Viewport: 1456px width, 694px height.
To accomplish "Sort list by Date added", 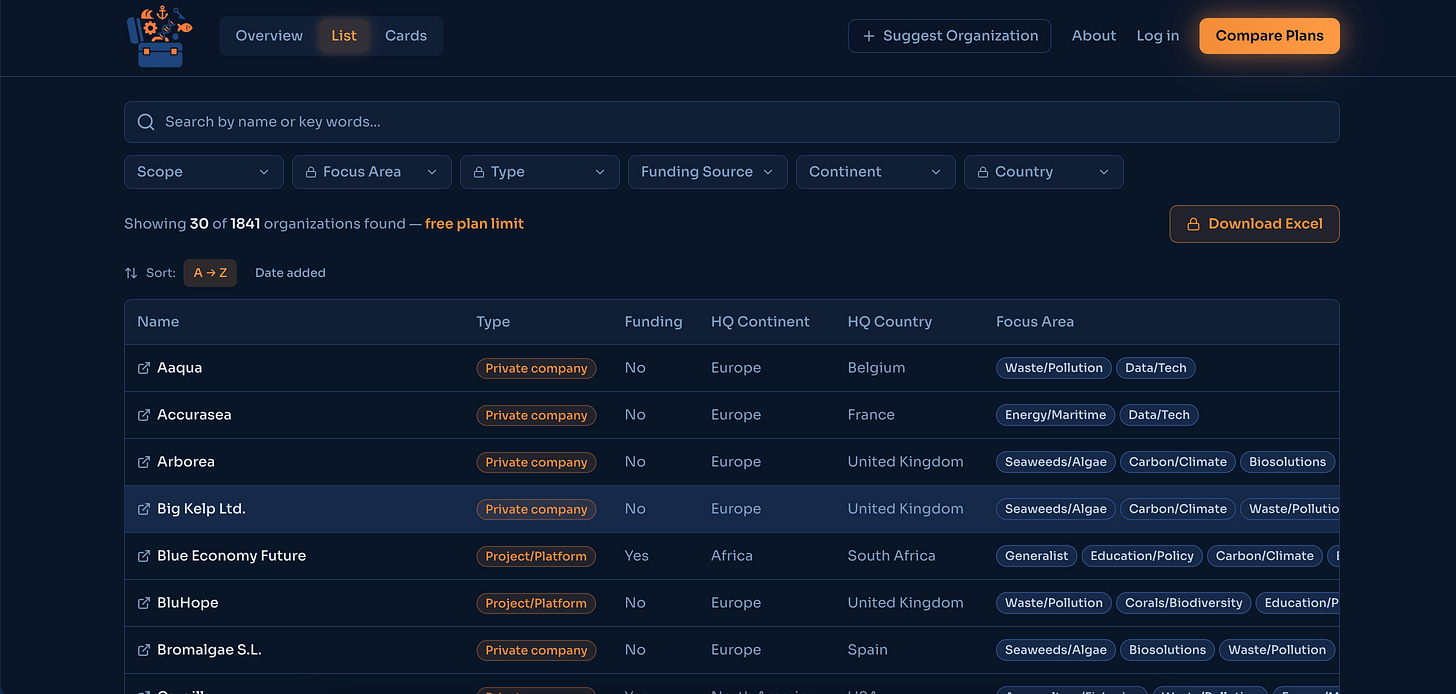I will click(290, 273).
